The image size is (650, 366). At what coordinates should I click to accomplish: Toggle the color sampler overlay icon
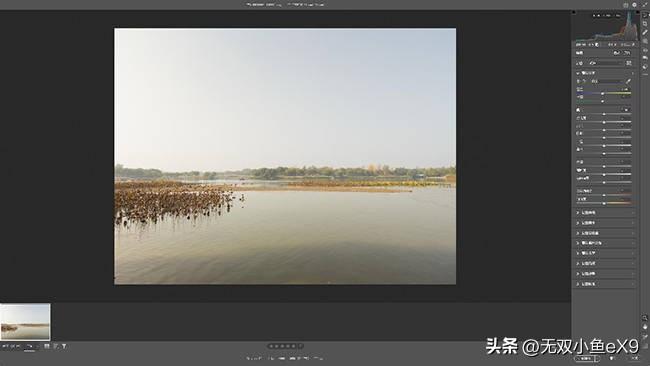[x=645, y=336]
